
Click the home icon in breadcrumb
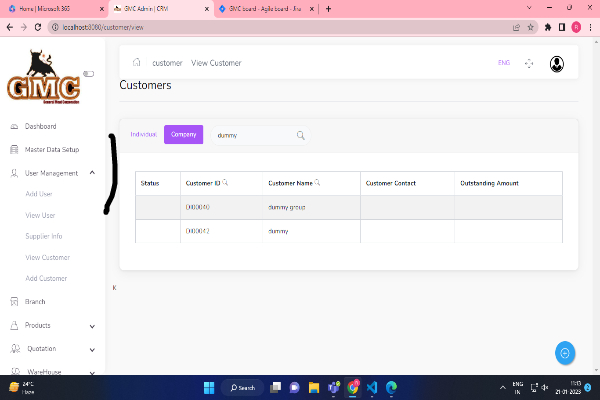[136, 63]
